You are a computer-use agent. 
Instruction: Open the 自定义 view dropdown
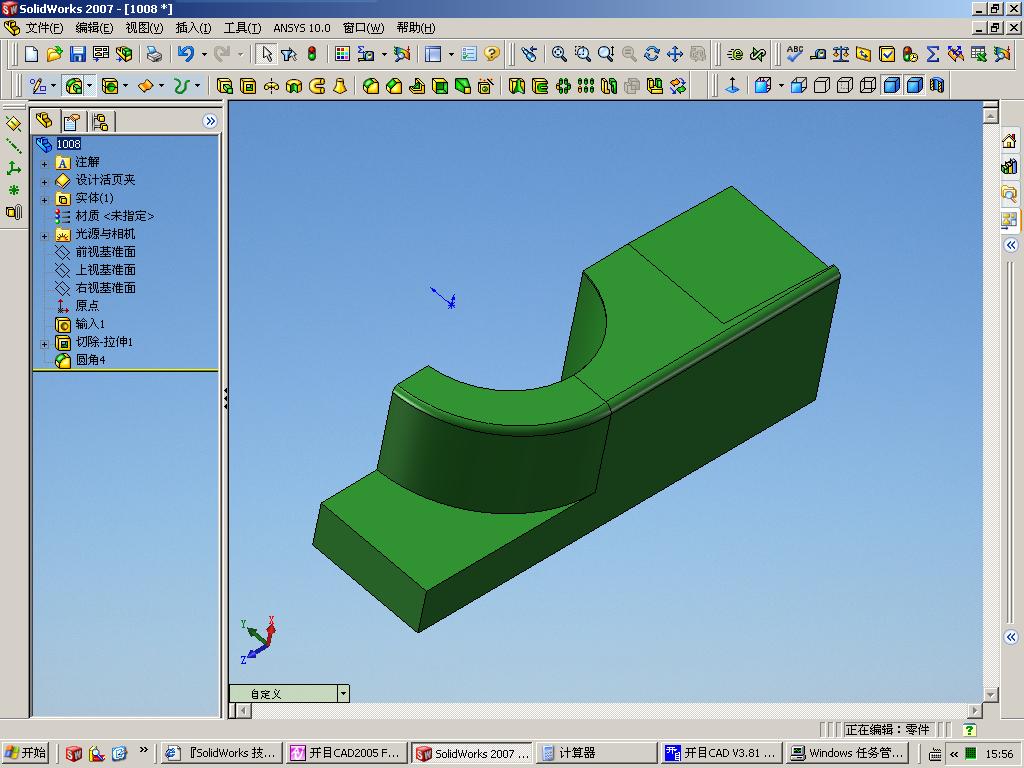343,694
